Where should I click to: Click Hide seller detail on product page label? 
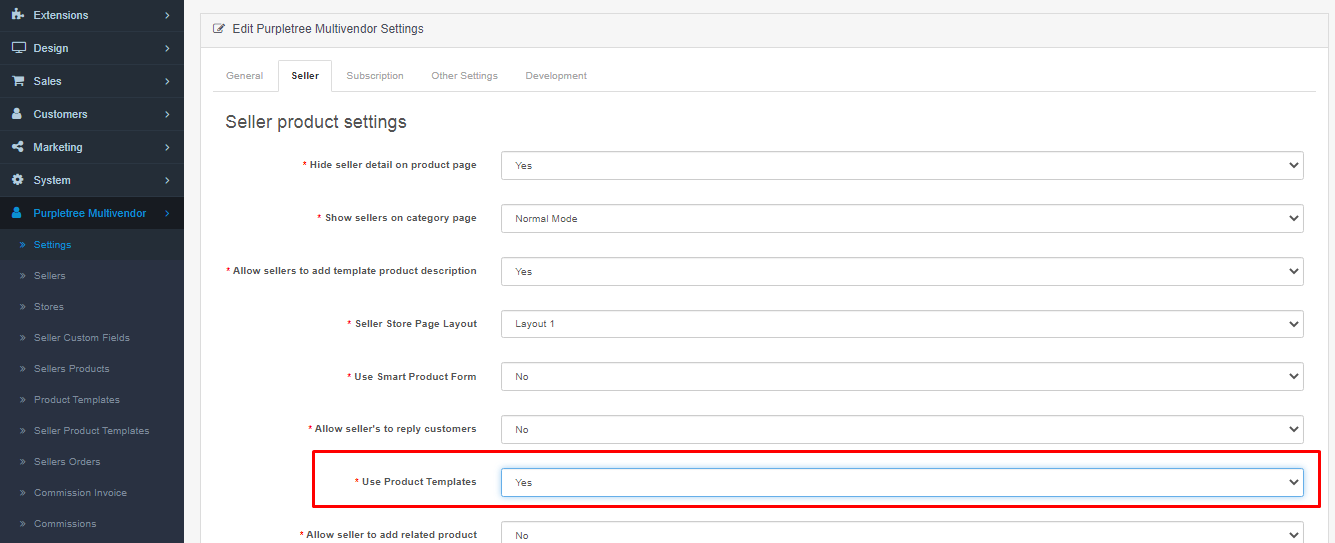point(393,165)
